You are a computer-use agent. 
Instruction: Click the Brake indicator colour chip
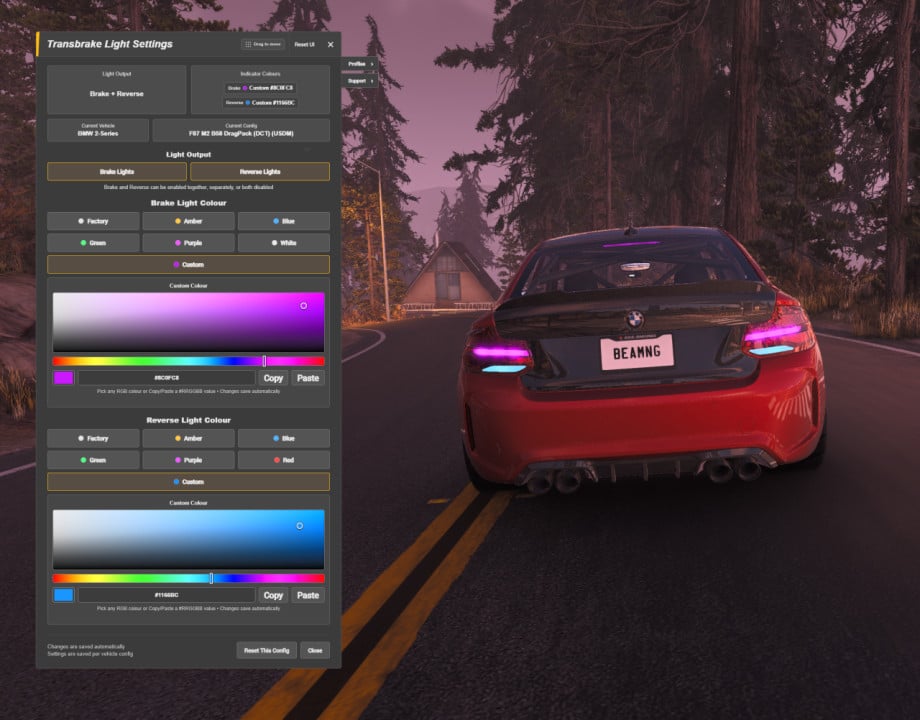pos(260,88)
